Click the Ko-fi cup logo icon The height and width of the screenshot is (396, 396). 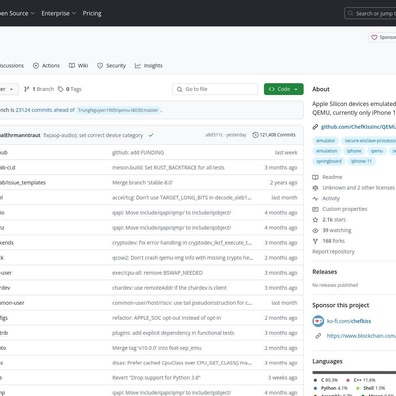tap(318, 321)
